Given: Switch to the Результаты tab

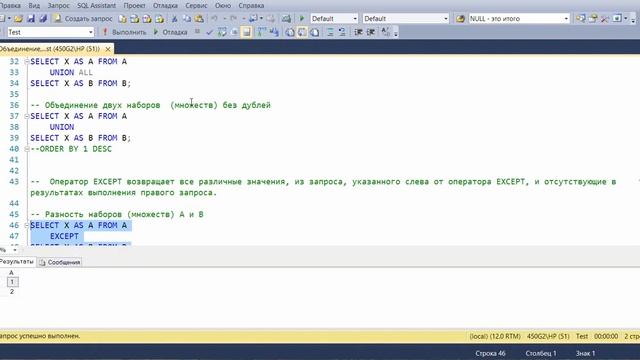Looking at the screenshot, I should (17, 262).
